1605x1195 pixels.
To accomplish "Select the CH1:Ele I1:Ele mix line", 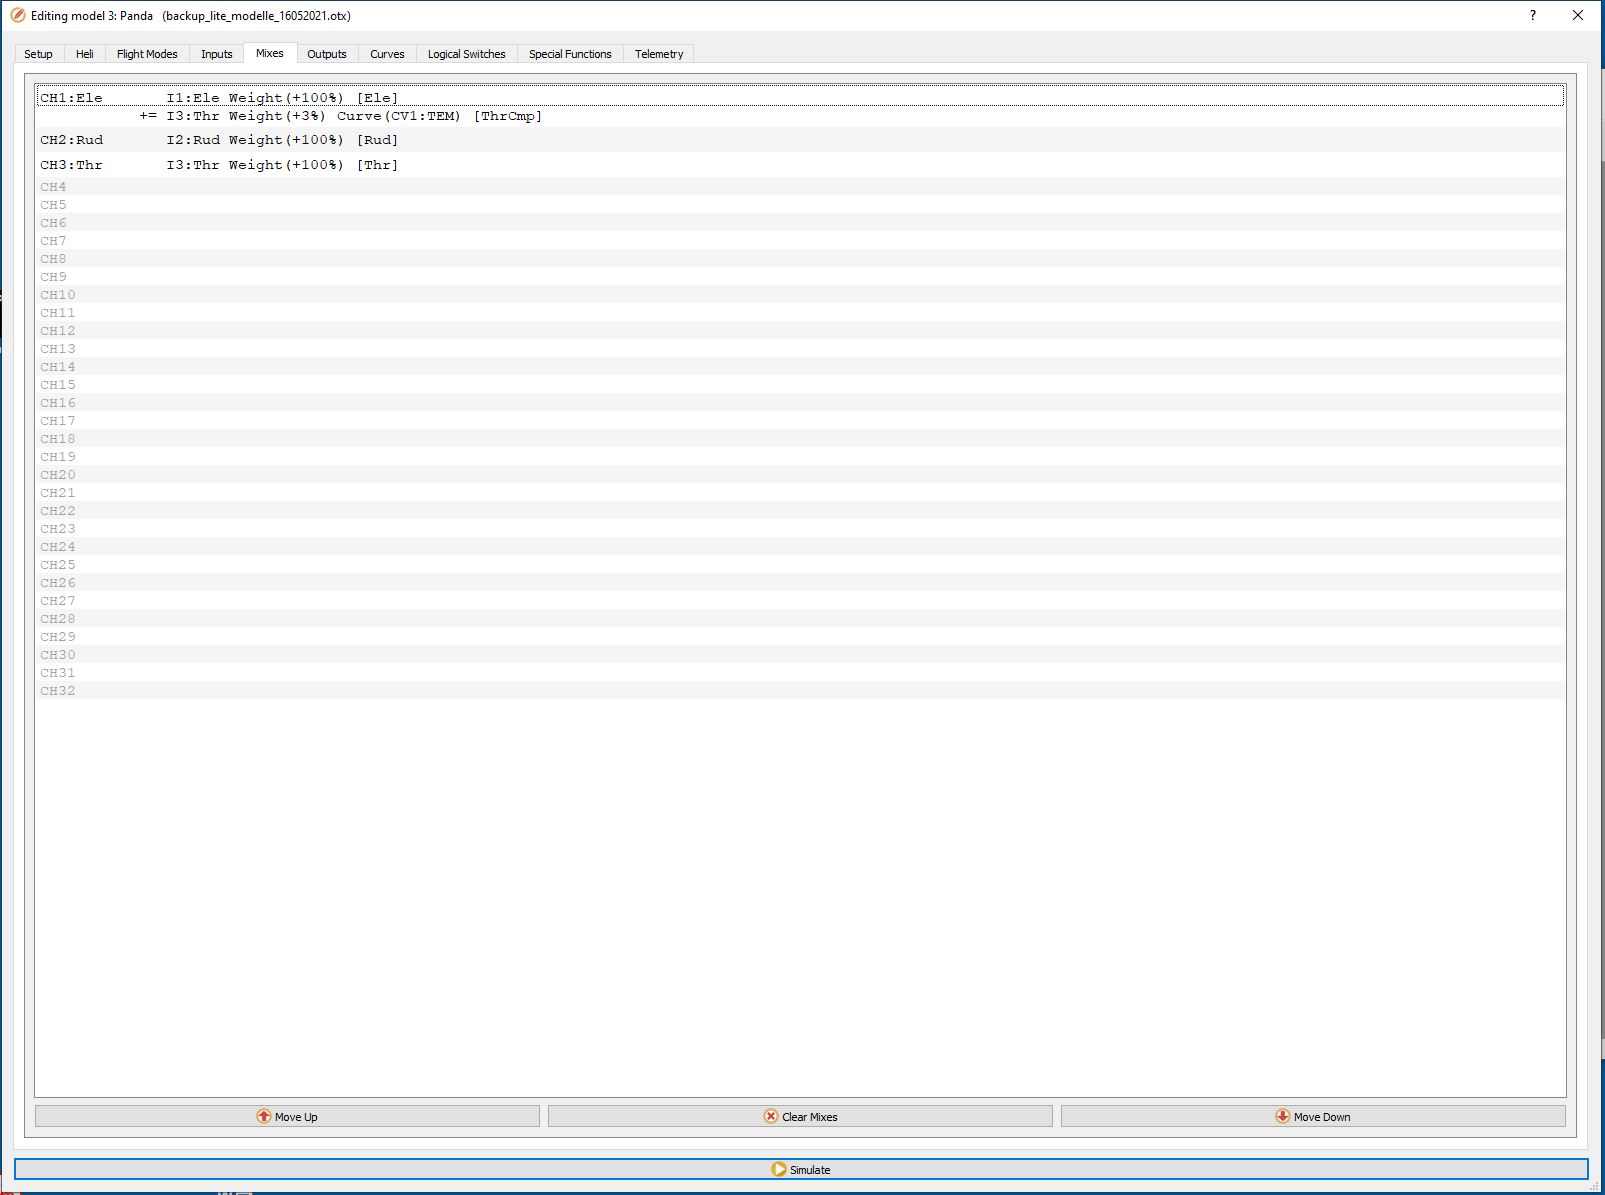I will tap(801, 97).
